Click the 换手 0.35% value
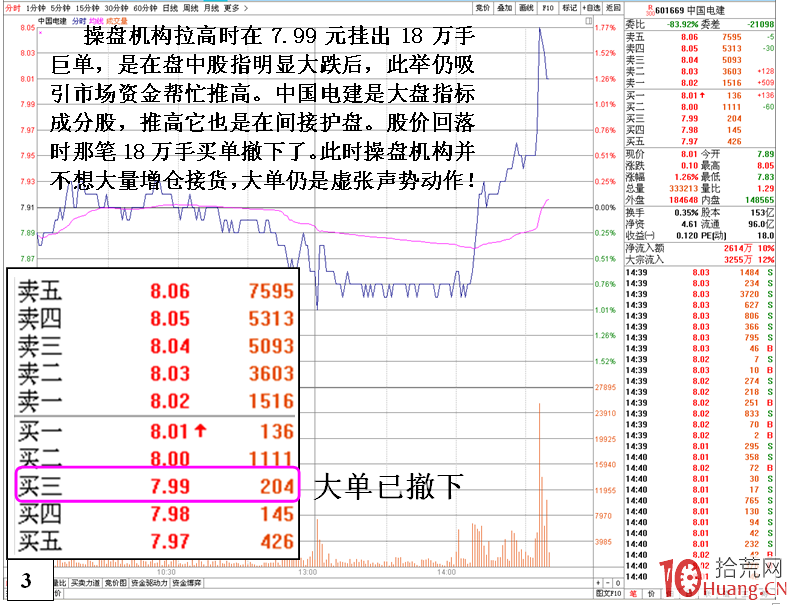Image resolution: width=801 pixels, height=608 pixels. (686, 213)
